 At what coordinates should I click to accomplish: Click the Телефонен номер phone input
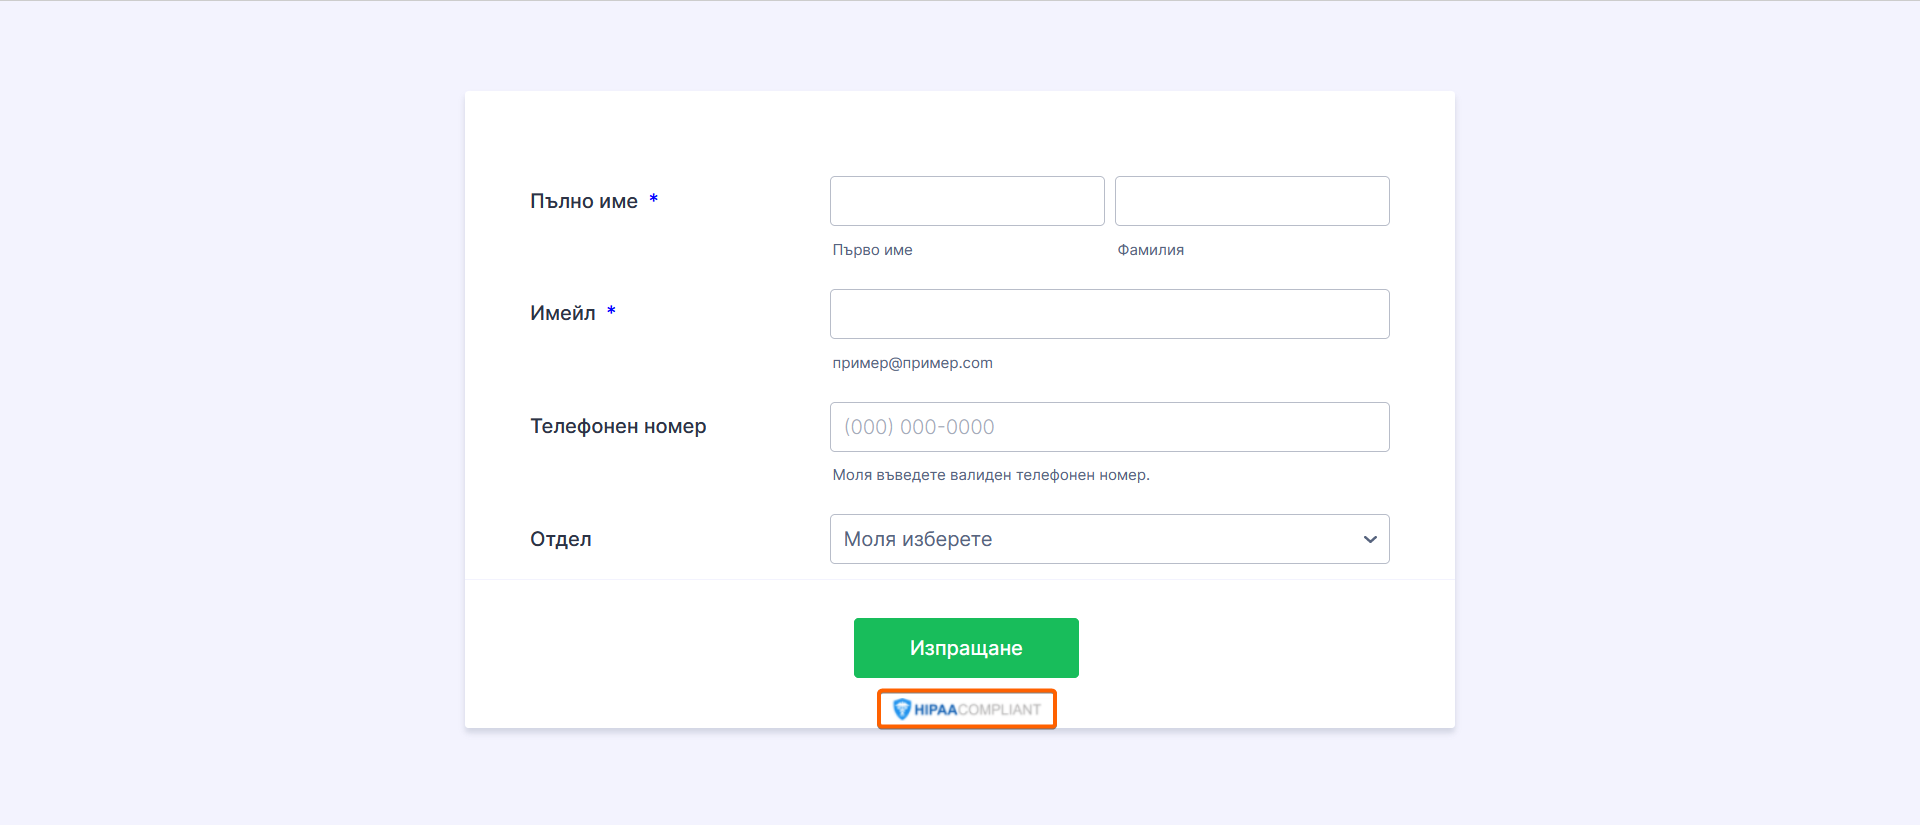point(1109,427)
